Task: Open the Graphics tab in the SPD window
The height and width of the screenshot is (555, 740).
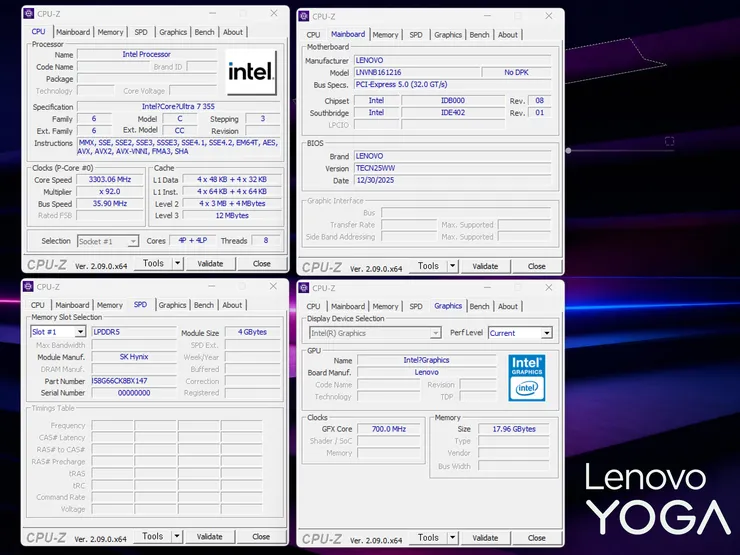Action: [172, 305]
